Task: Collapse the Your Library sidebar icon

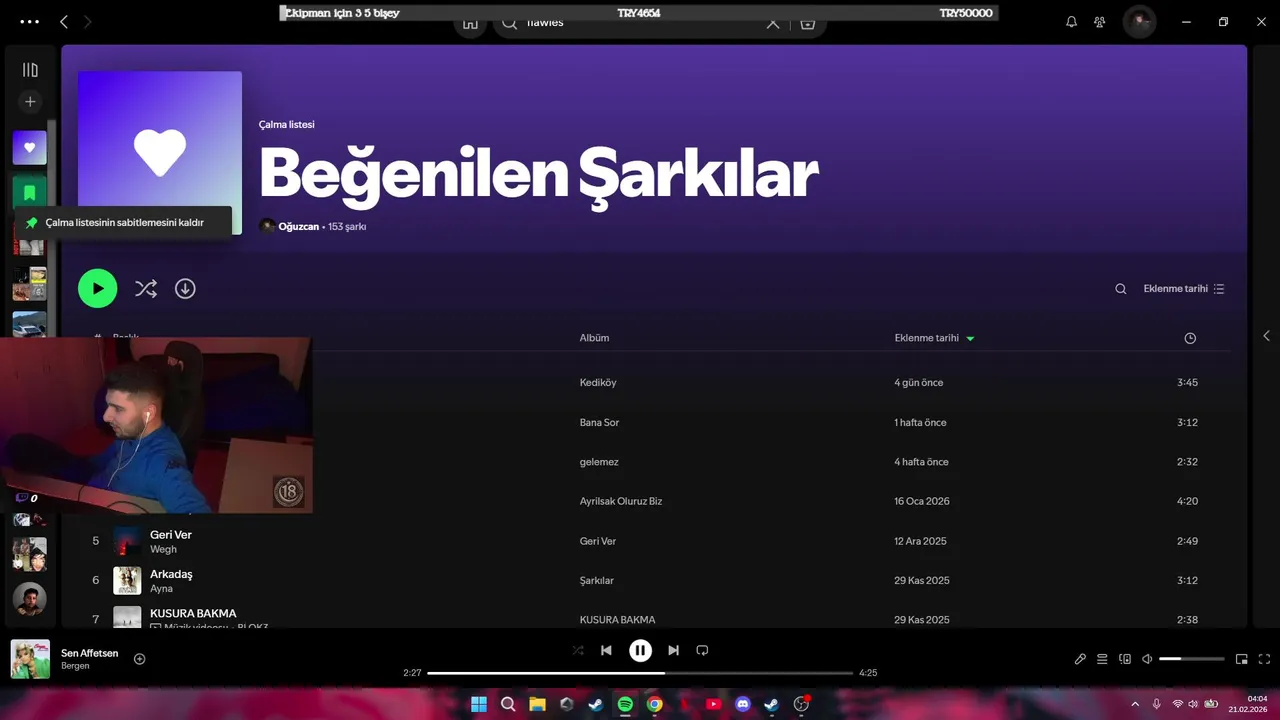Action: coord(30,70)
